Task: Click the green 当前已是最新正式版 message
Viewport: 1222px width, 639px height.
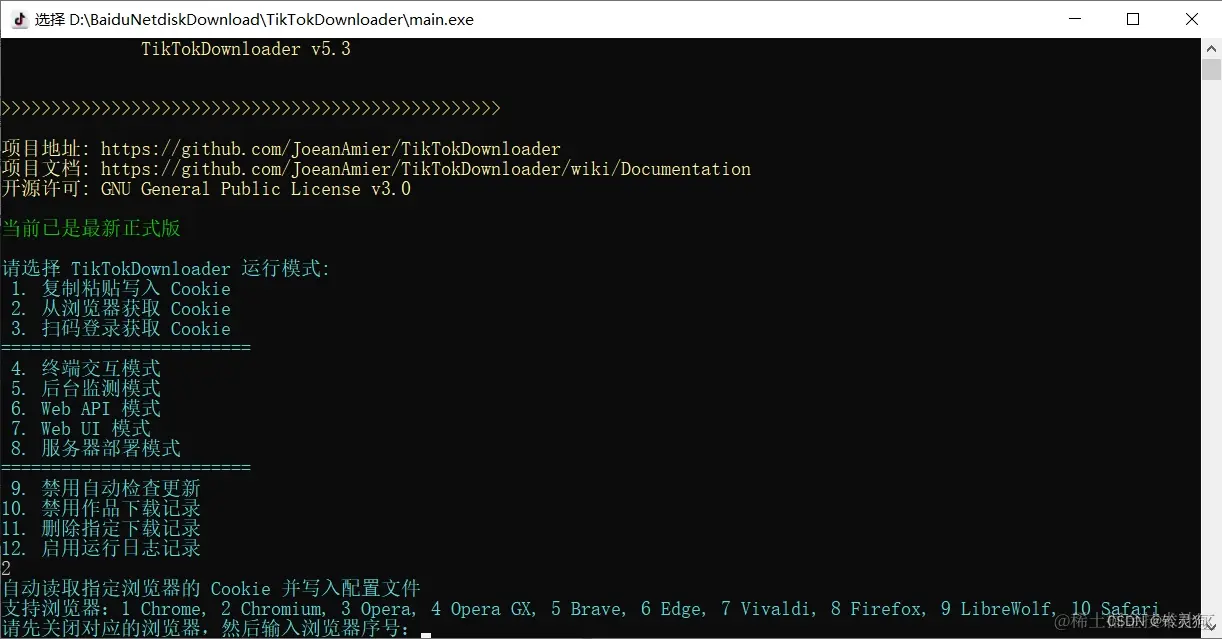Action: (91, 229)
